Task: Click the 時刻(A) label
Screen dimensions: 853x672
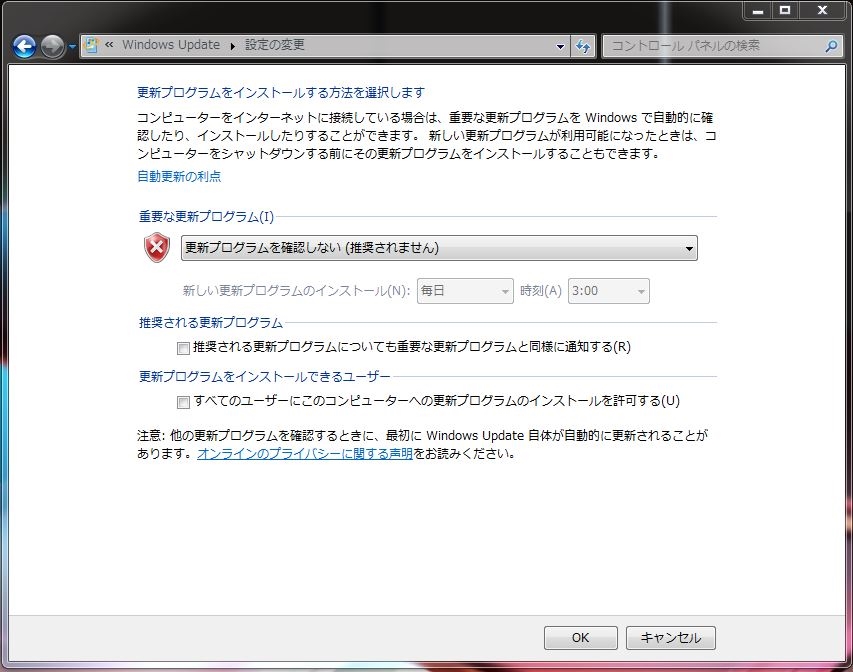Action: click(541, 291)
